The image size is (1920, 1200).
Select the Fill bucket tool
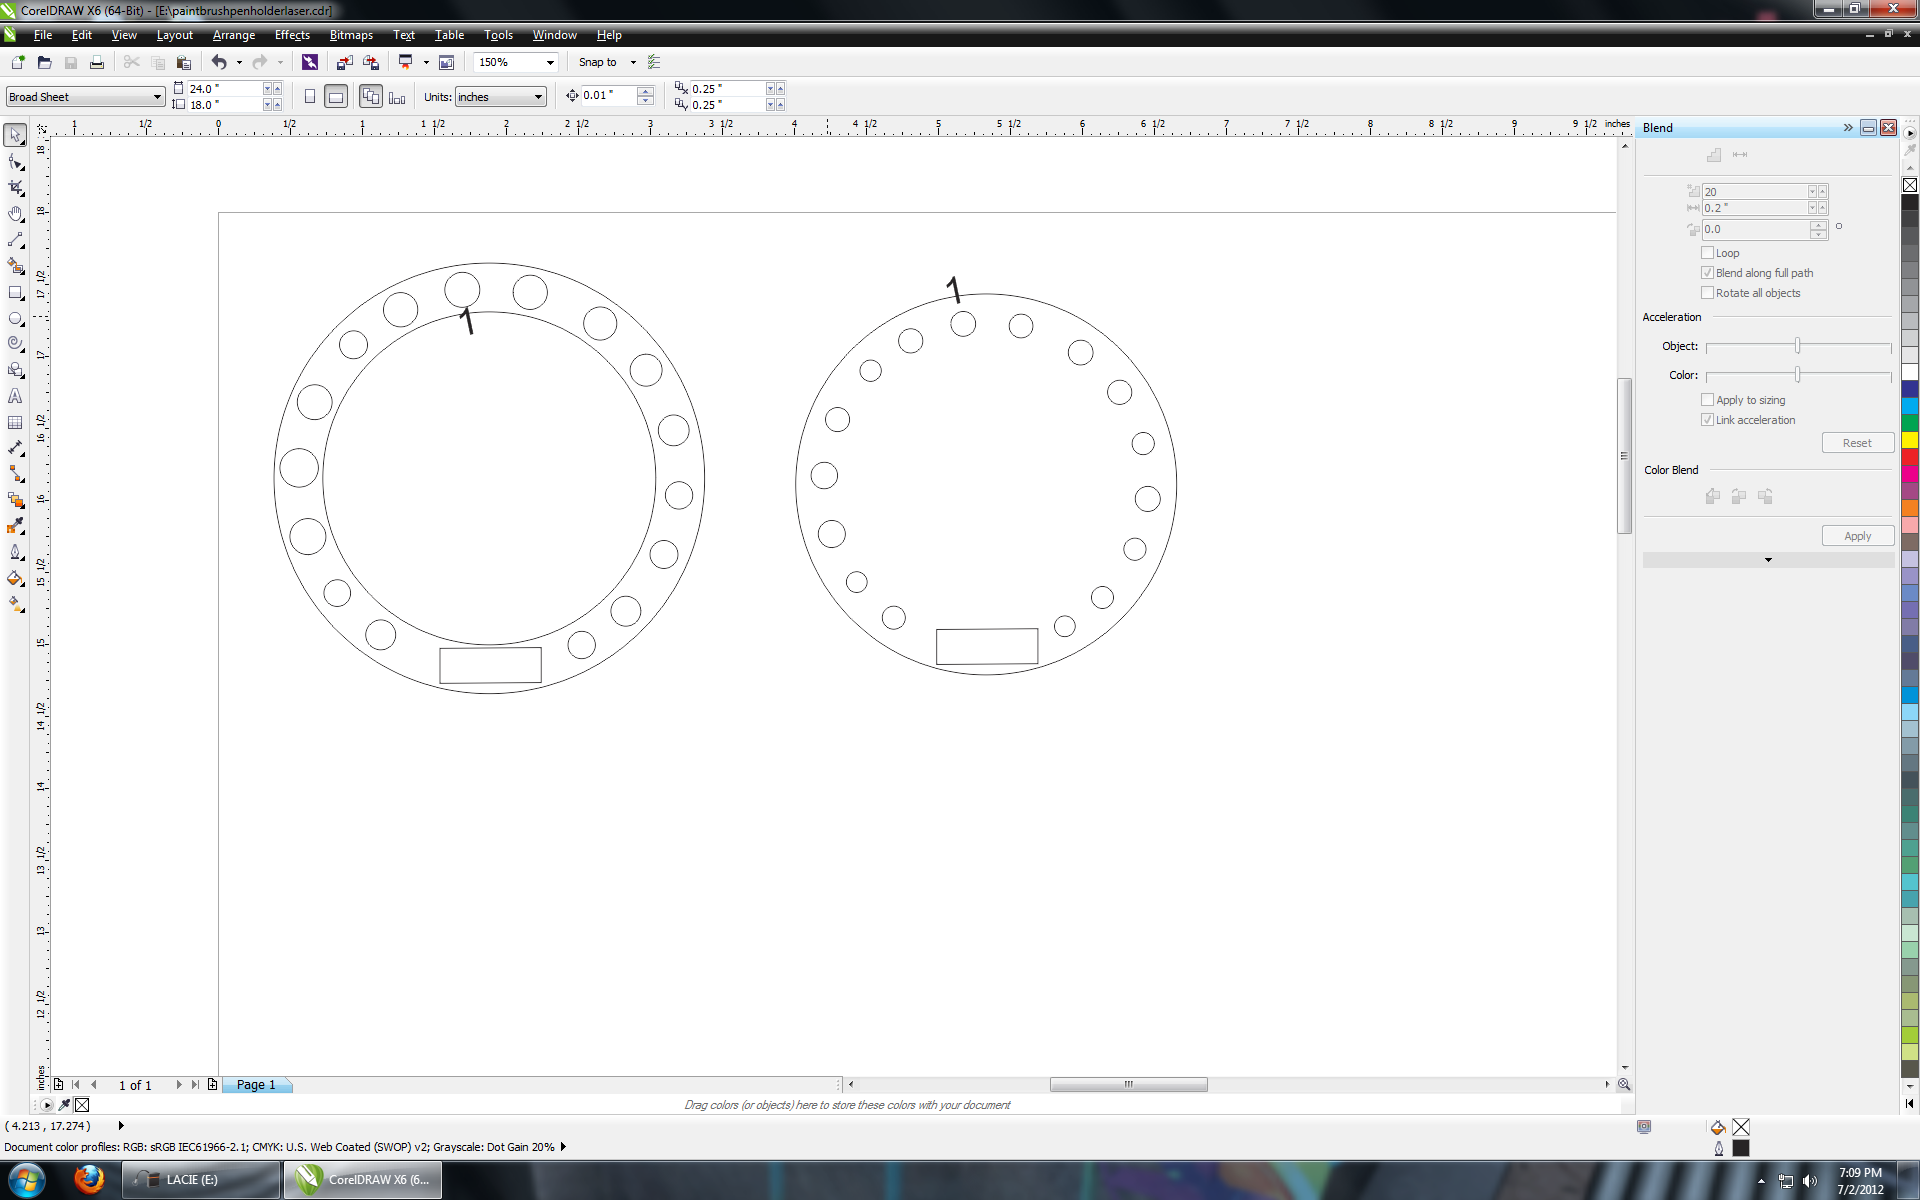15,578
